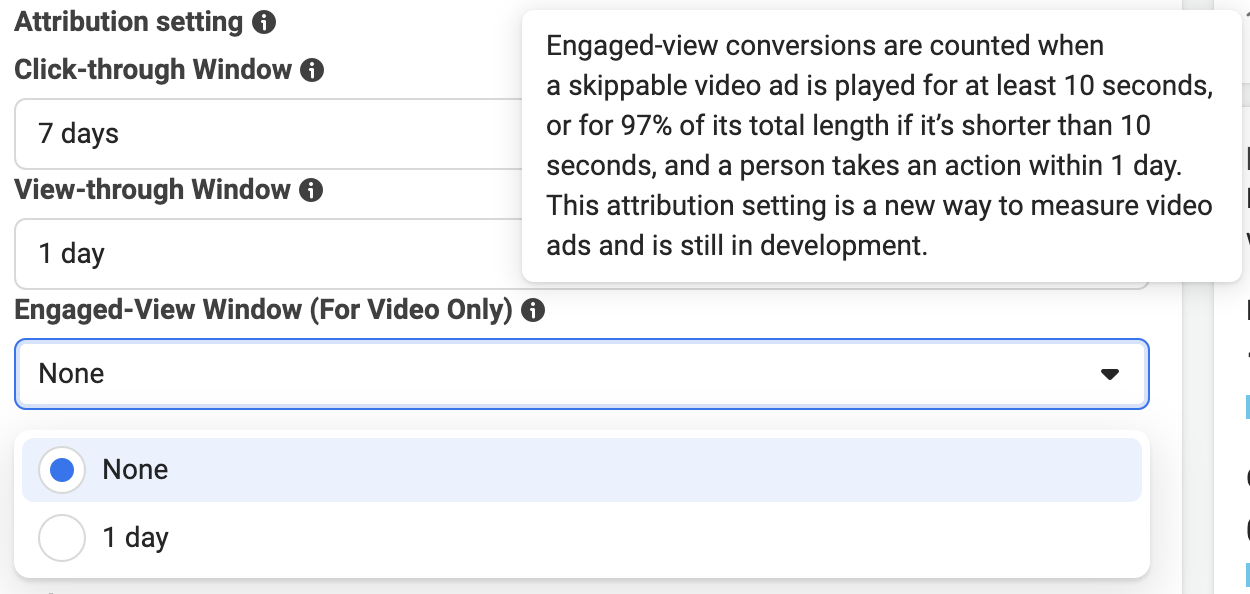Click the 7 days value text

[78, 134]
